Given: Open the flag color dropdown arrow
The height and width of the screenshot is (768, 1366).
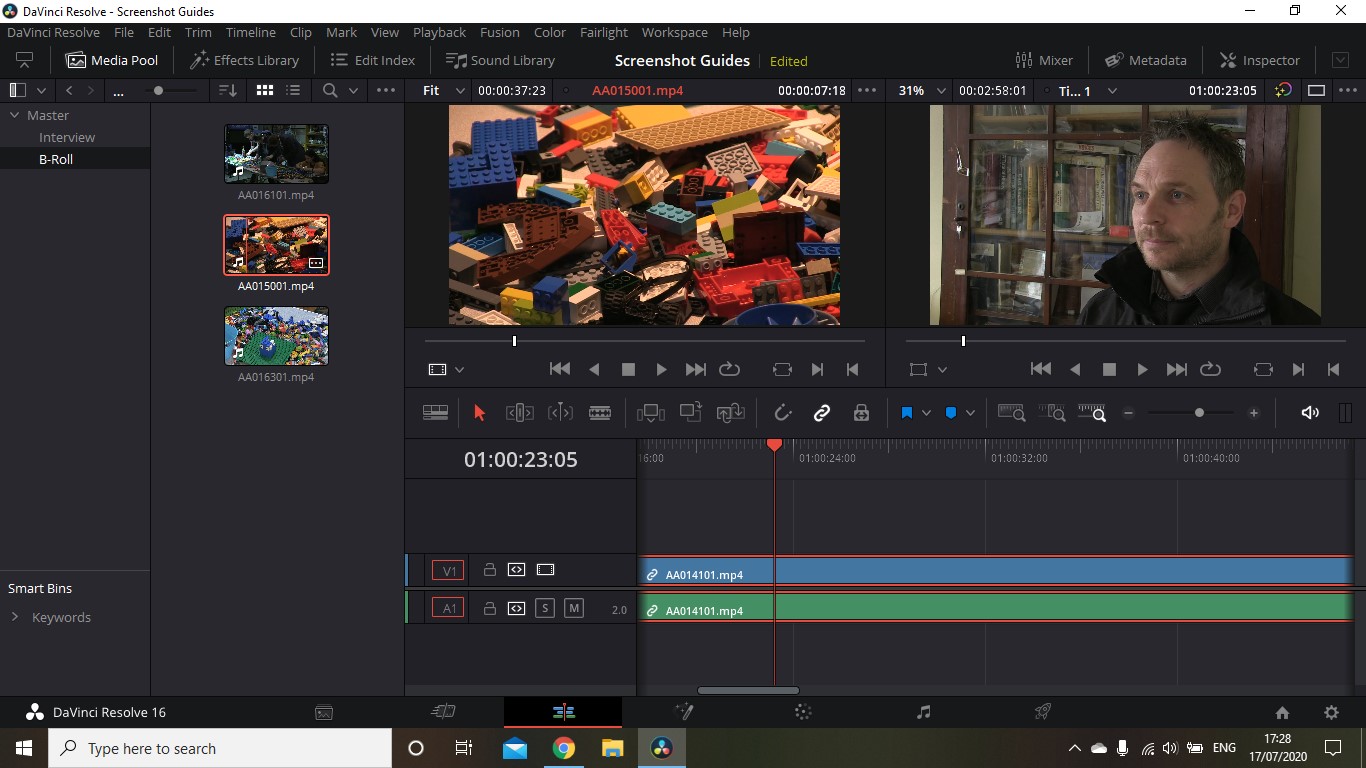Looking at the screenshot, I should pyautogui.click(x=926, y=413).
